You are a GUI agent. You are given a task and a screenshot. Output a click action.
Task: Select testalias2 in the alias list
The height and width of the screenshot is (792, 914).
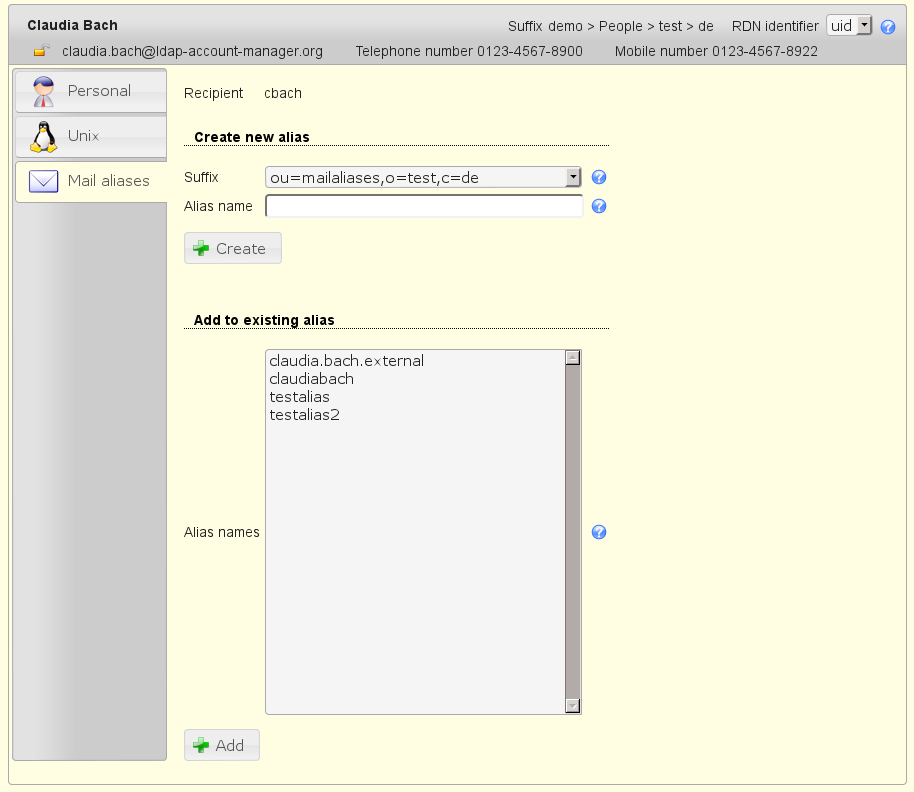(x=305, y=415)
